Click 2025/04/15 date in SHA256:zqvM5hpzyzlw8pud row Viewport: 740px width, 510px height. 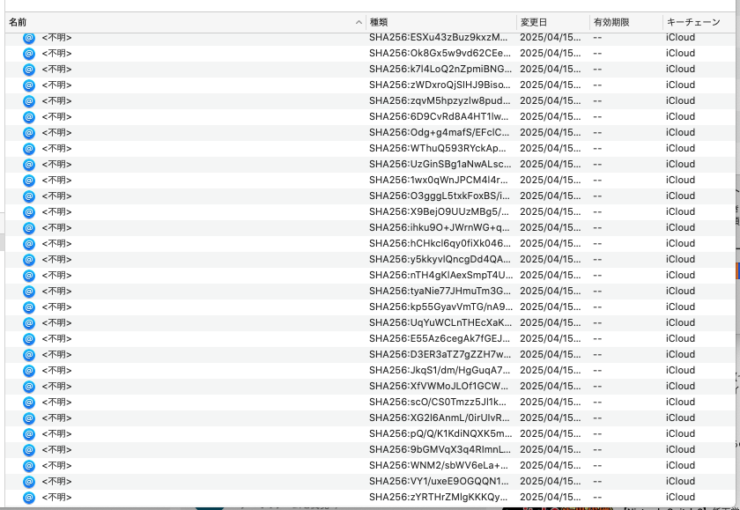click(x=550, y=101)
